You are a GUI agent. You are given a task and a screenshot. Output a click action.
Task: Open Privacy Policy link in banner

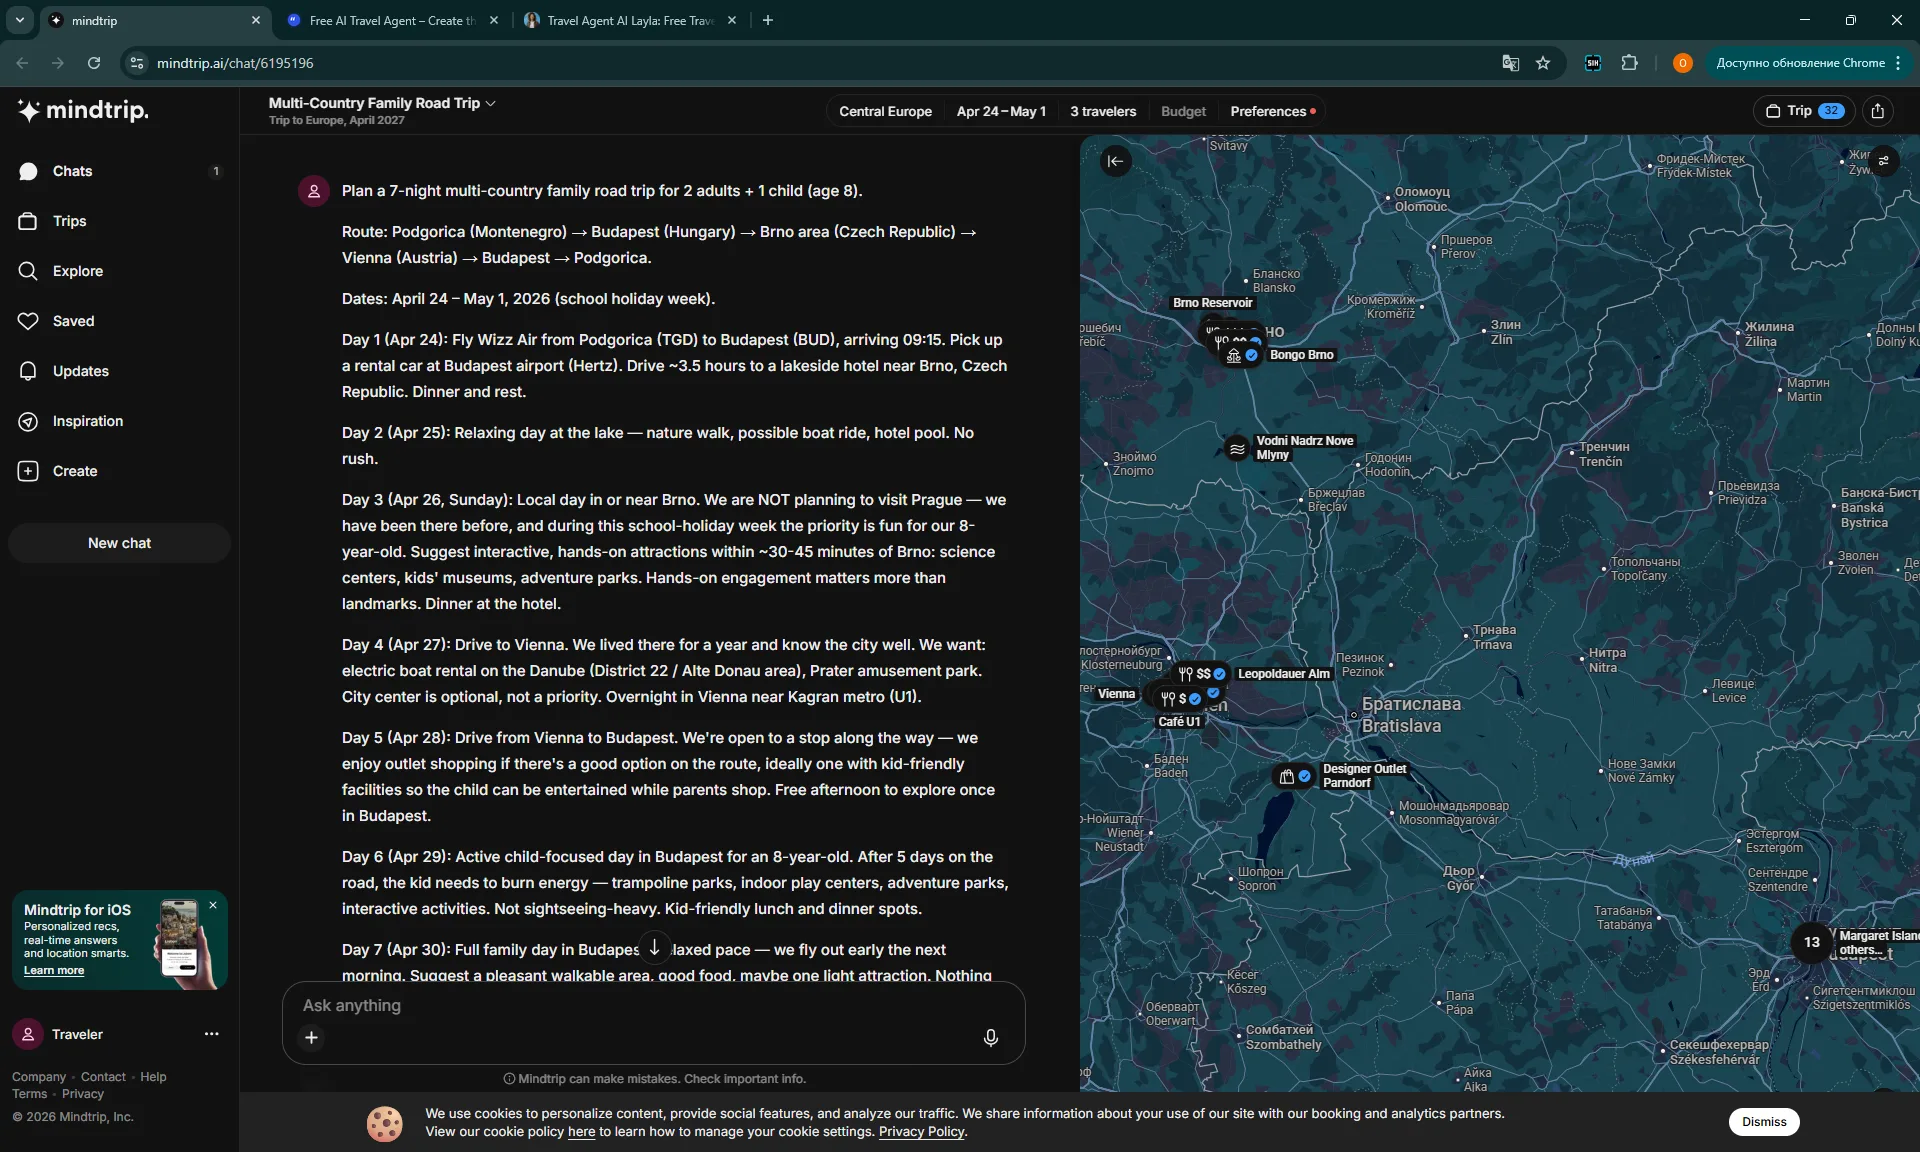(x=921, y=1132)
